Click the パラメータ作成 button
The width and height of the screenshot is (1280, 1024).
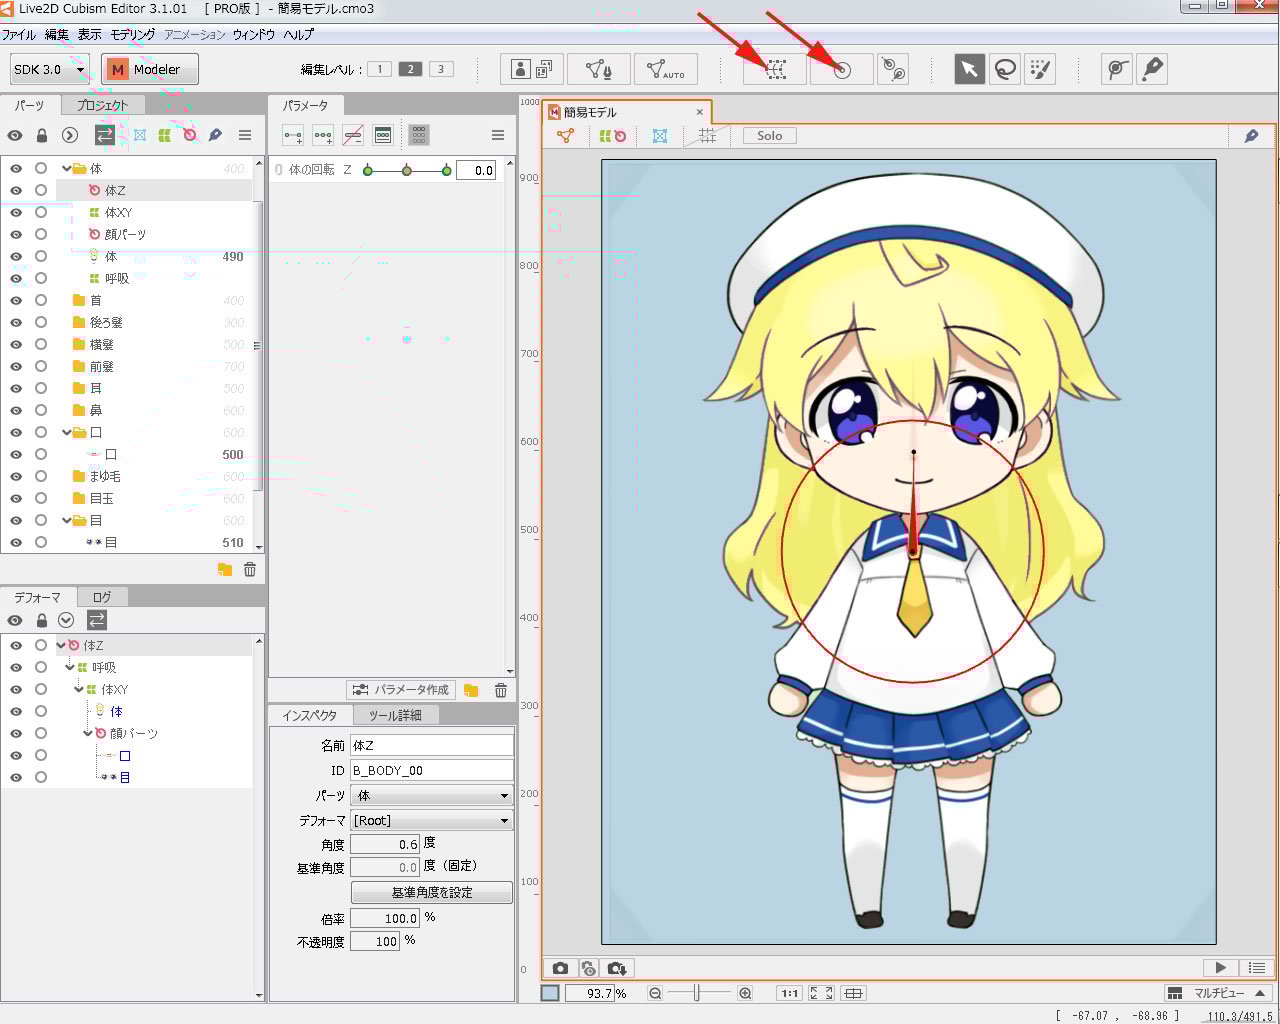pyautogui.click(x=401, y=690)
